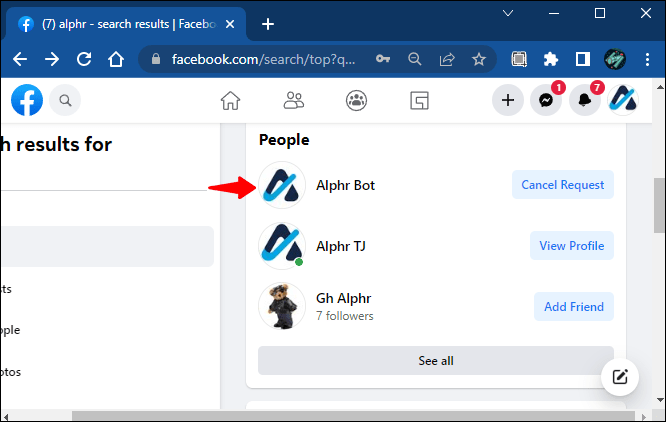The height and width of the screenshot is (422, 666).
Task: Click the scroll down arrow
Action: [x=660, y=399]
